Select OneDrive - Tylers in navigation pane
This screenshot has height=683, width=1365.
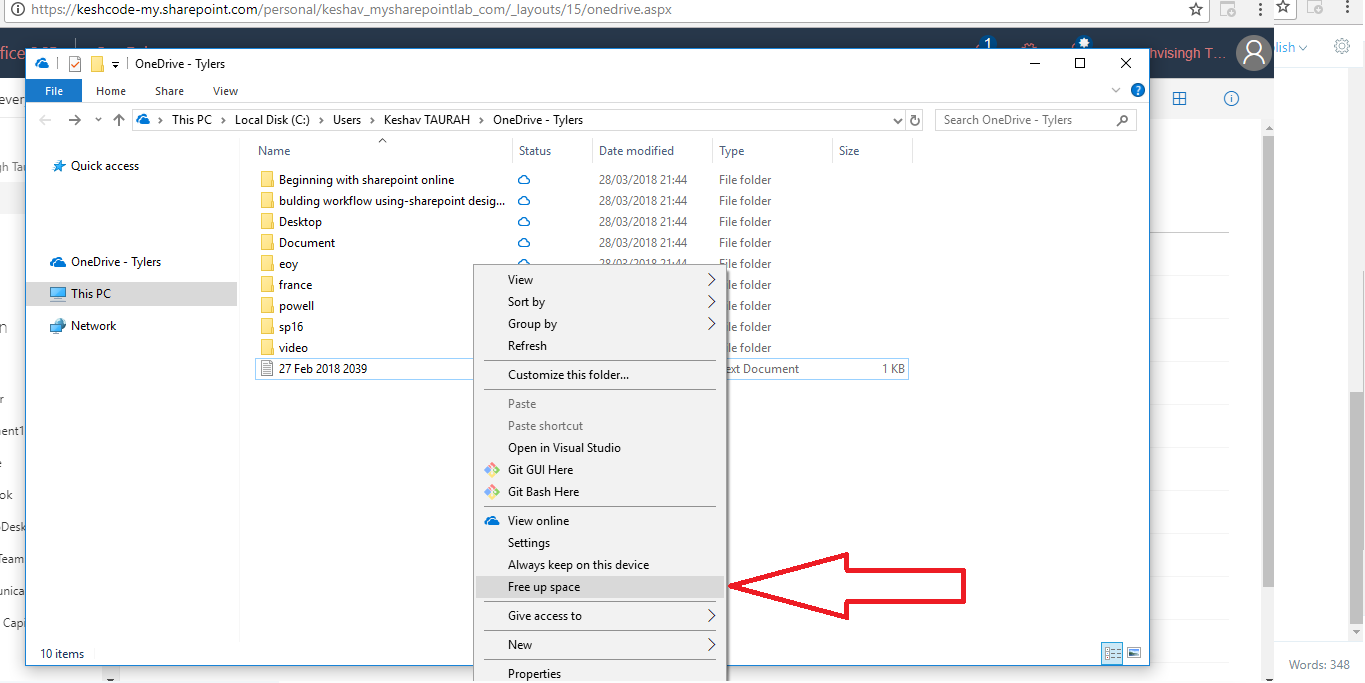(x=116, y=262)
